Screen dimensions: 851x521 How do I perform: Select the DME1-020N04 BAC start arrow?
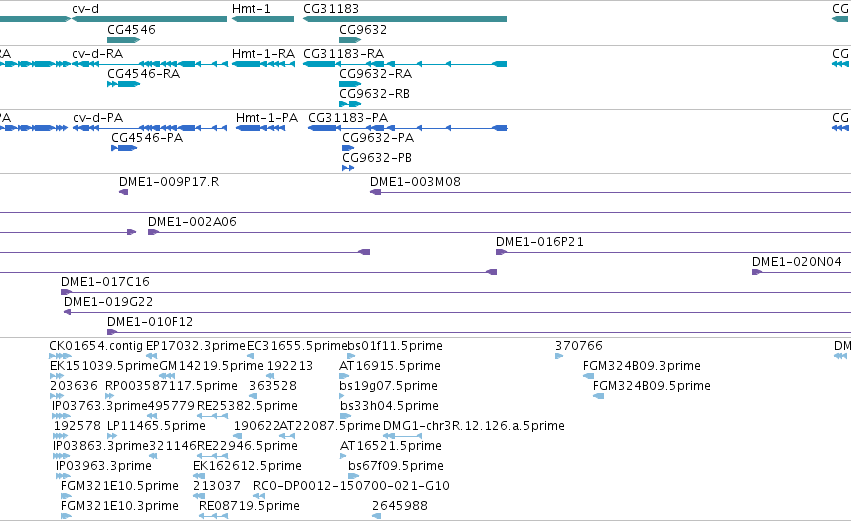tap(757, 272)
